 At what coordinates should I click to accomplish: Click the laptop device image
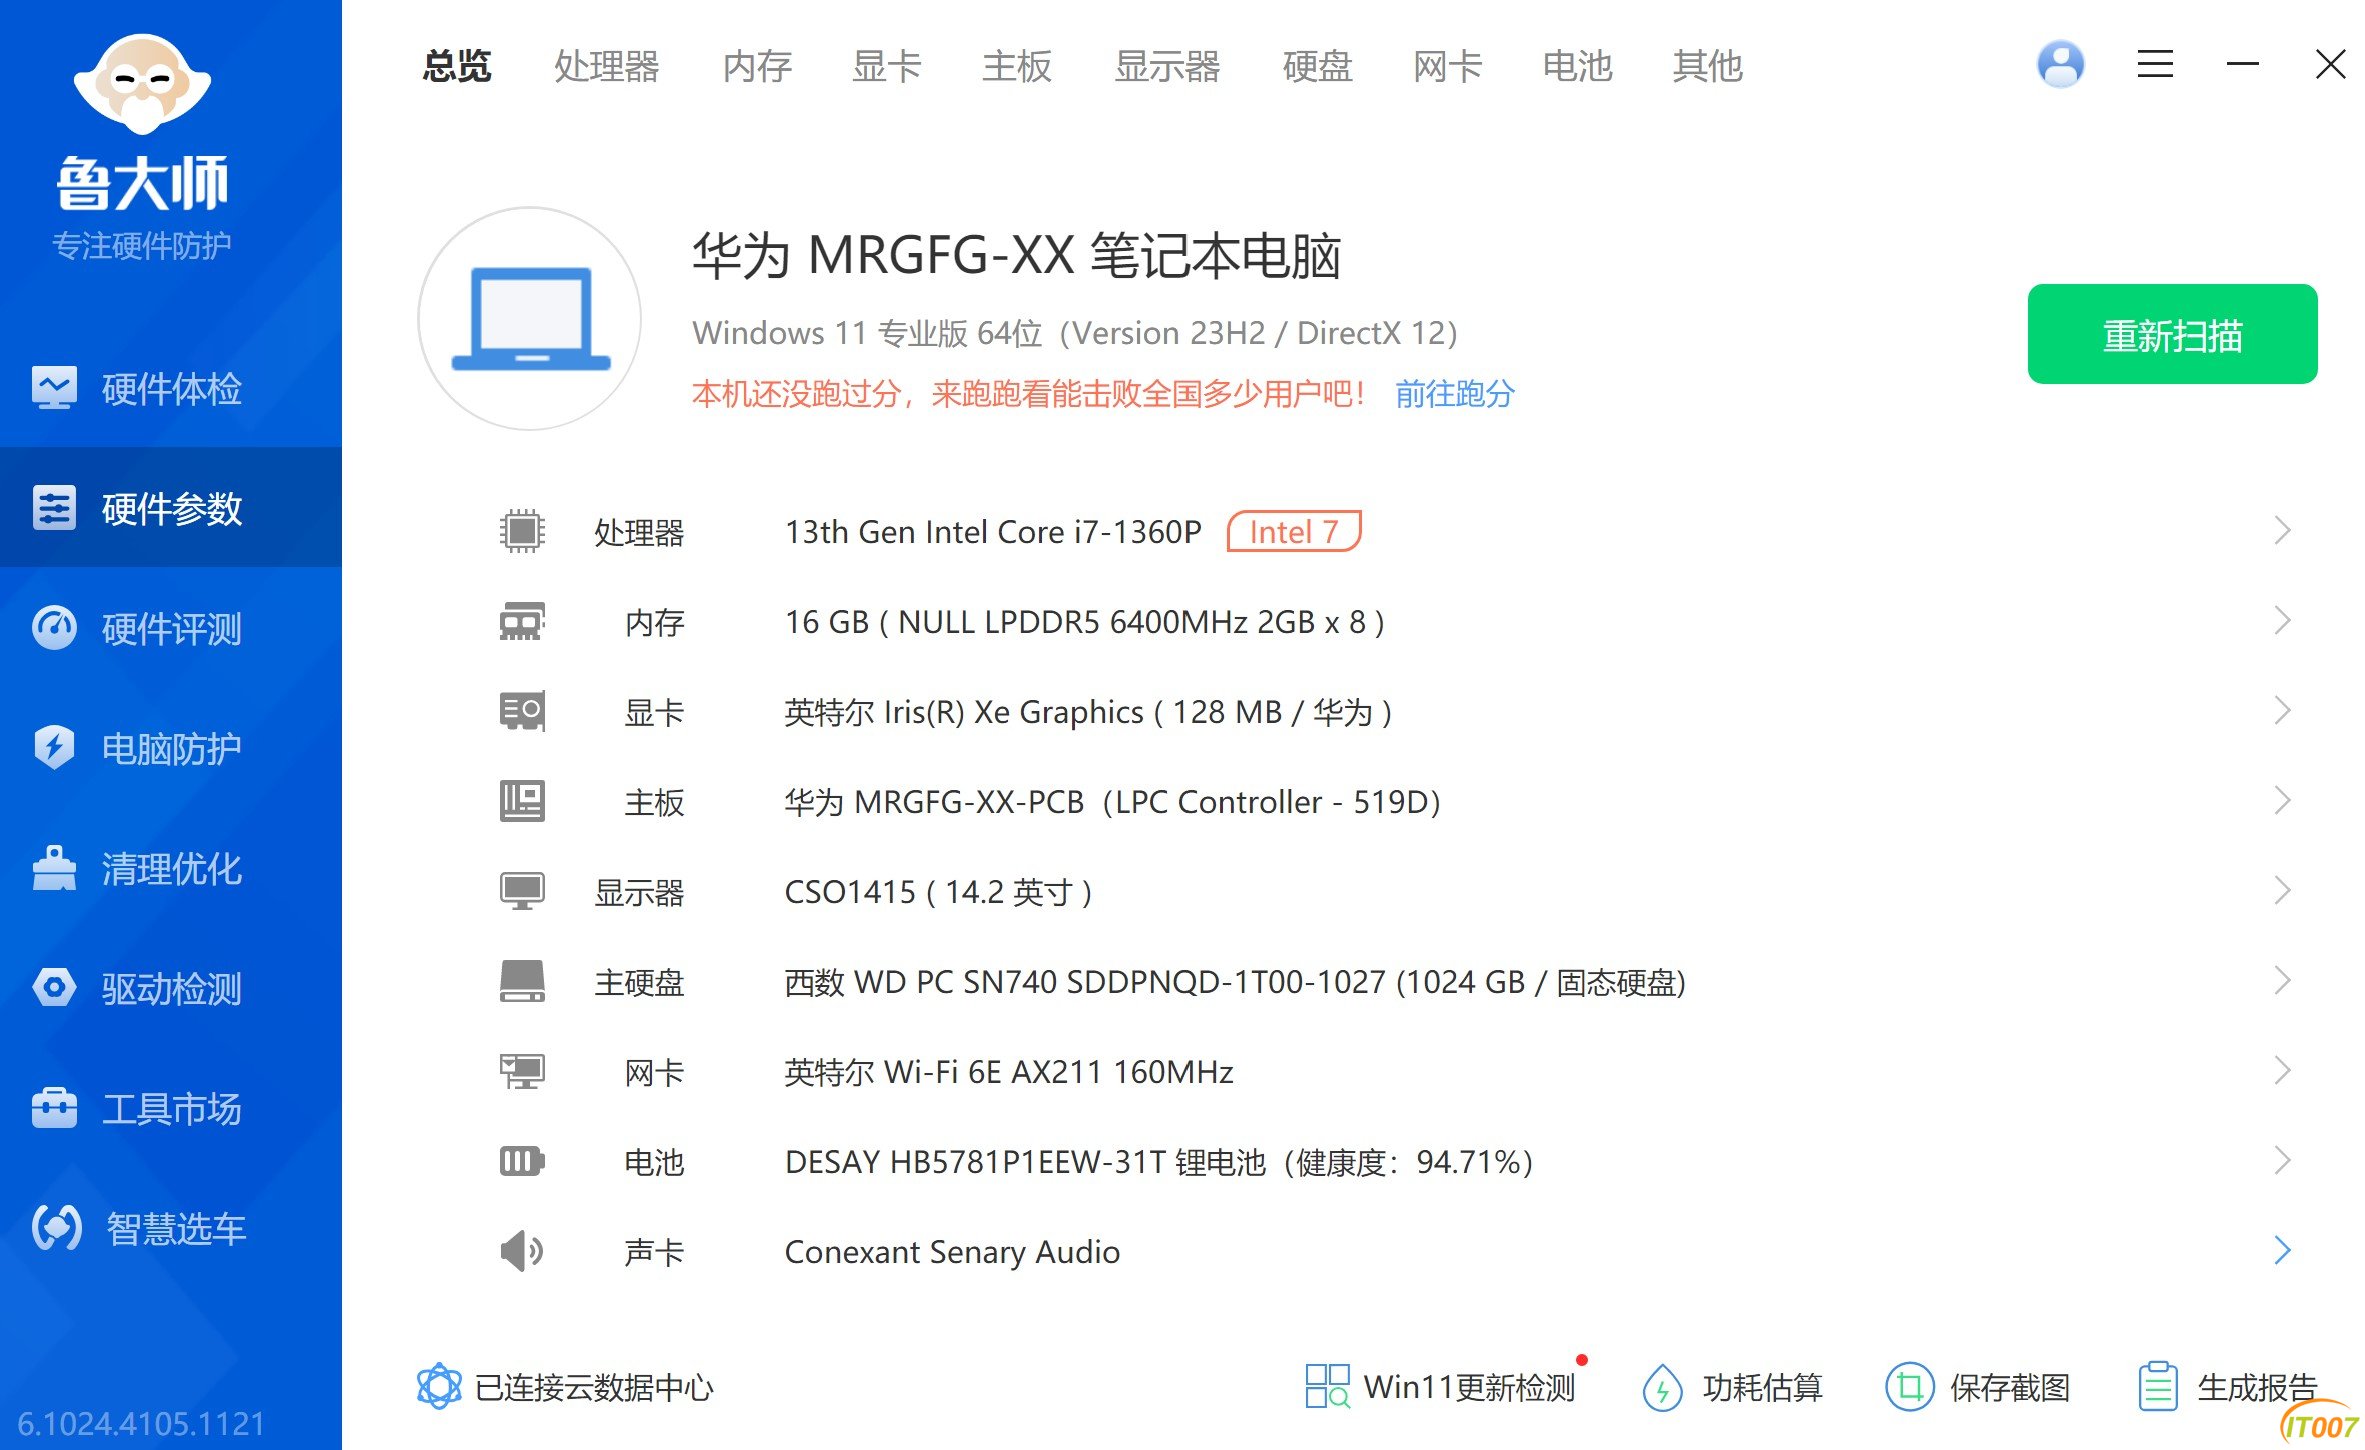530,319
